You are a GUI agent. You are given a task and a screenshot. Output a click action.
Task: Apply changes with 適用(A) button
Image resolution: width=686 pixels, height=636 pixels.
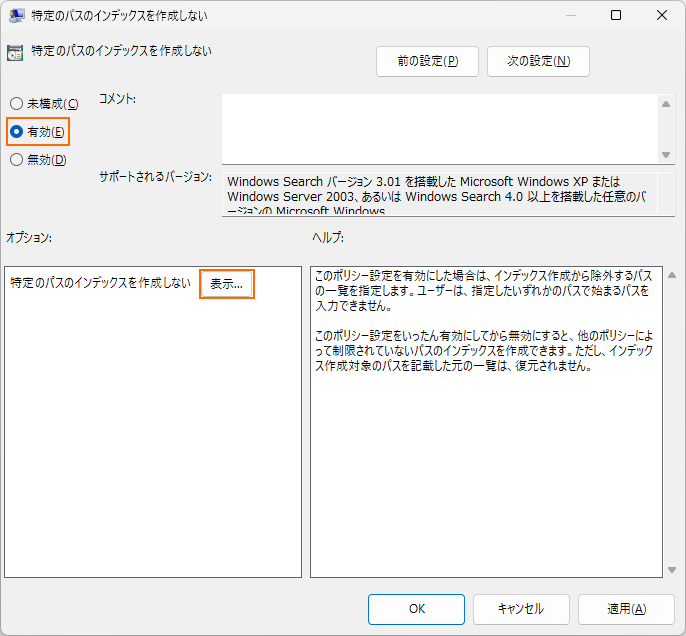(626, 609)
